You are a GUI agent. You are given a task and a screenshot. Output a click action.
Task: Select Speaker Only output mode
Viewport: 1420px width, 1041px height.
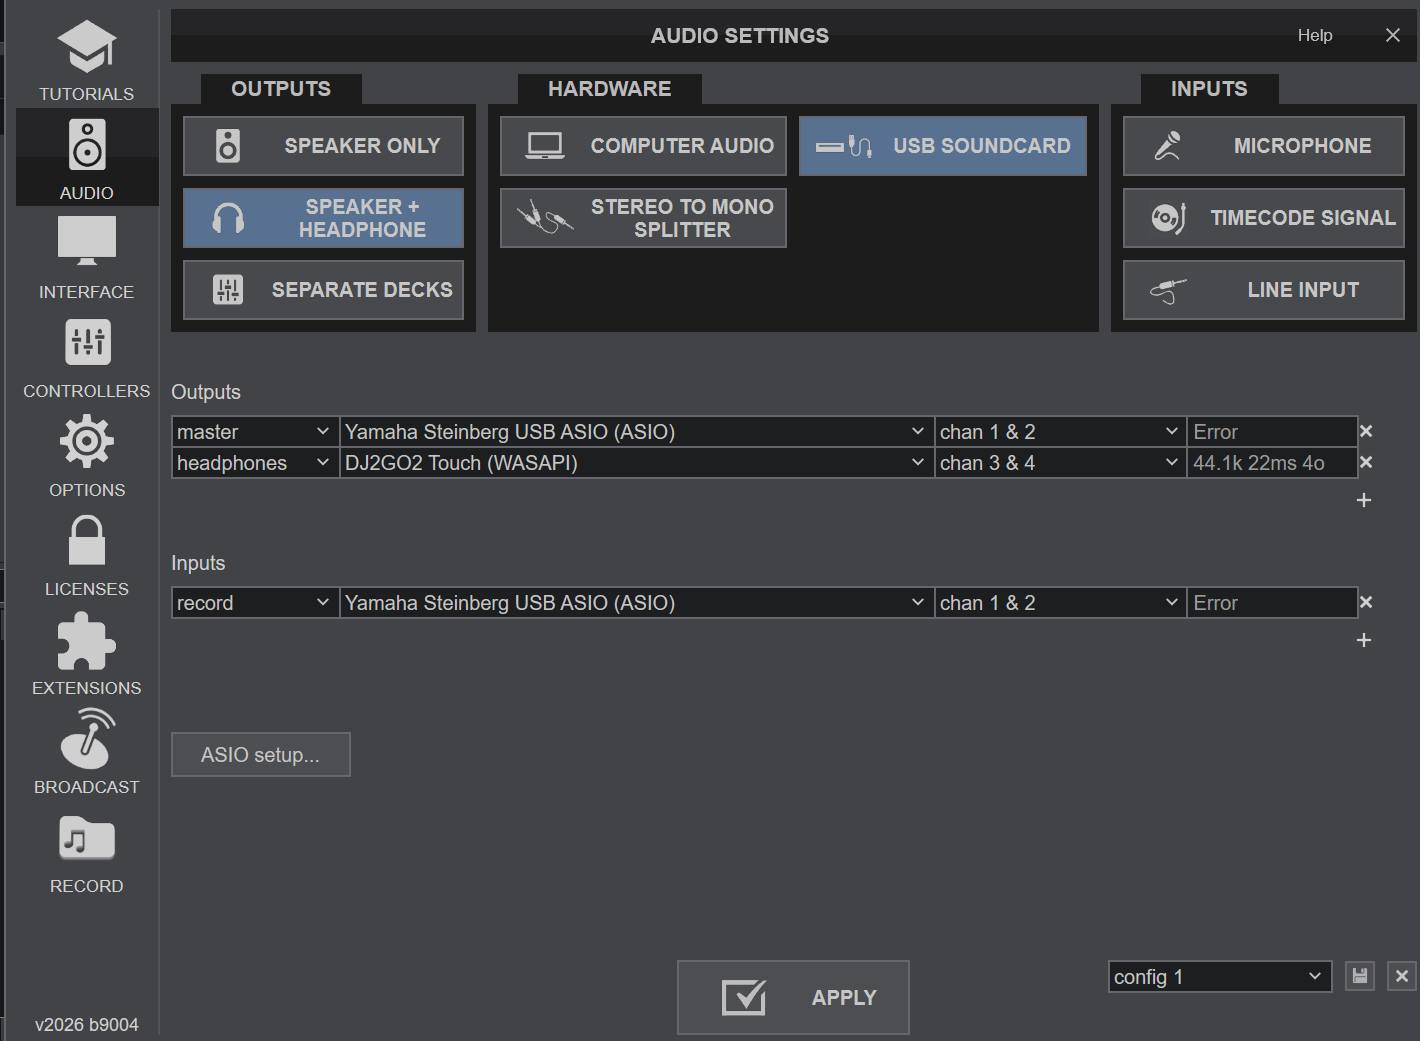[x=323, y=146]
